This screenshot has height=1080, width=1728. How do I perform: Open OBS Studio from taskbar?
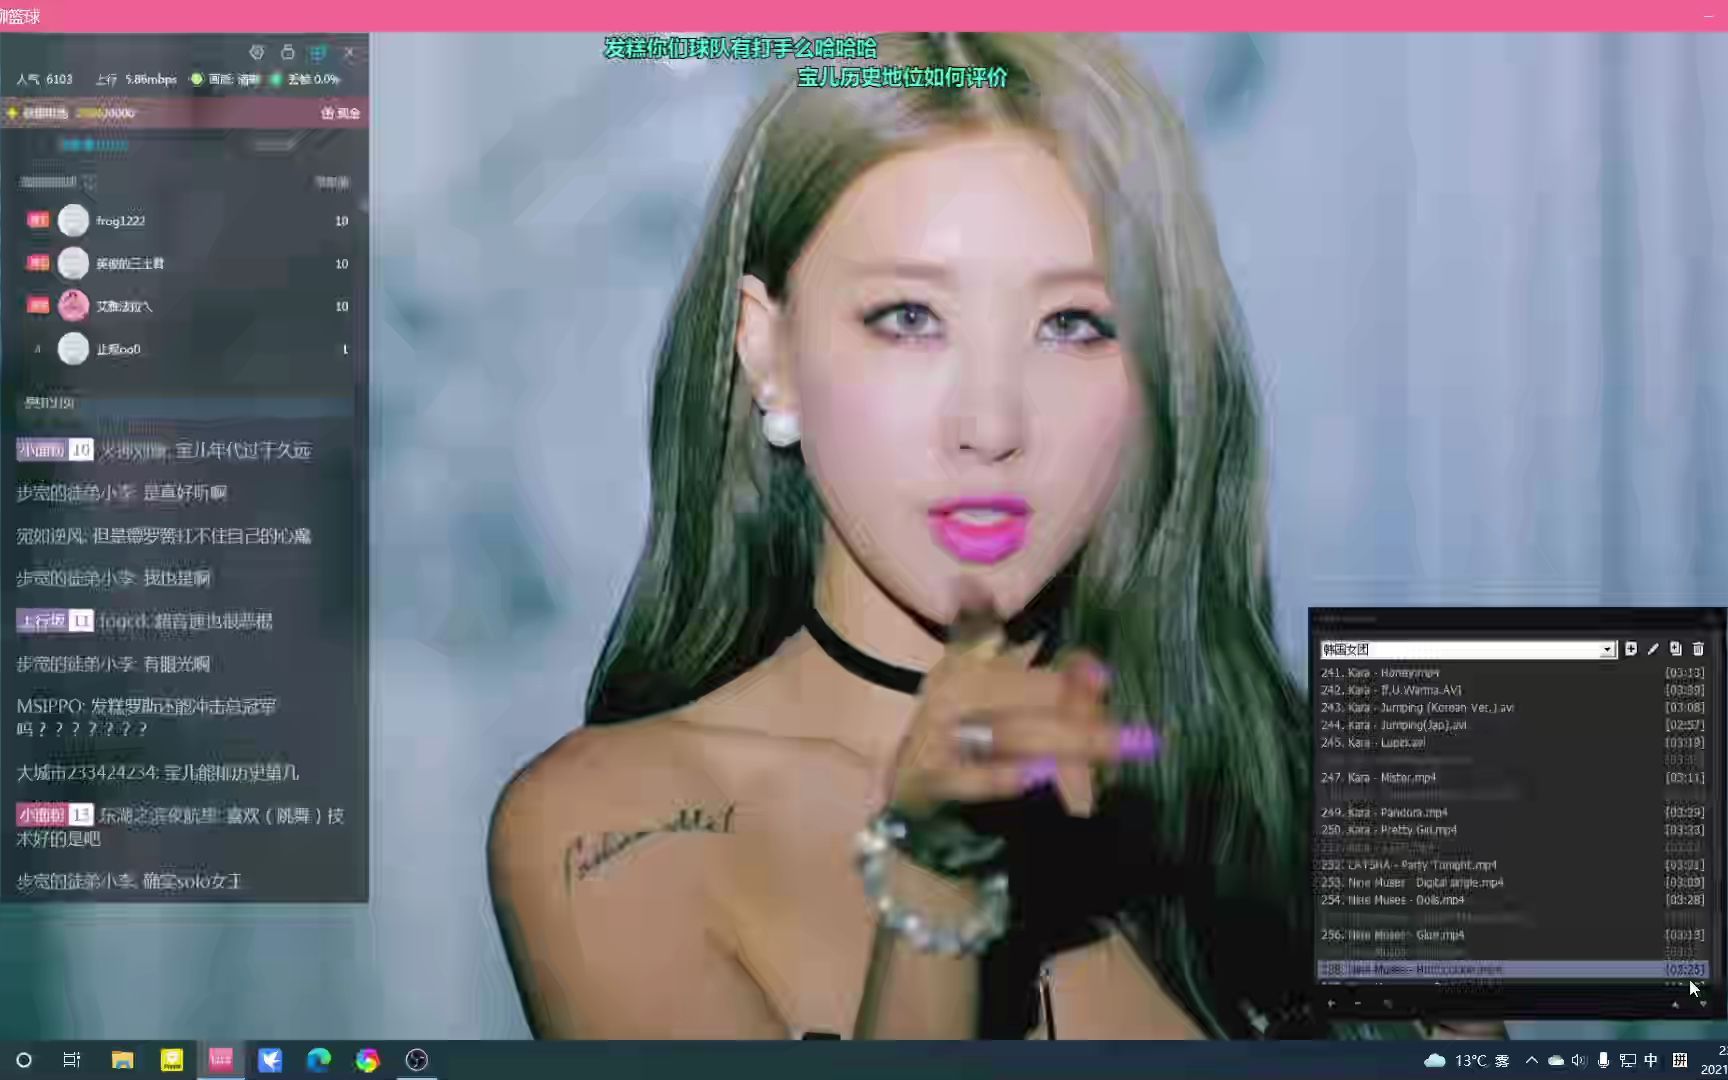[x=417, y=1060]
